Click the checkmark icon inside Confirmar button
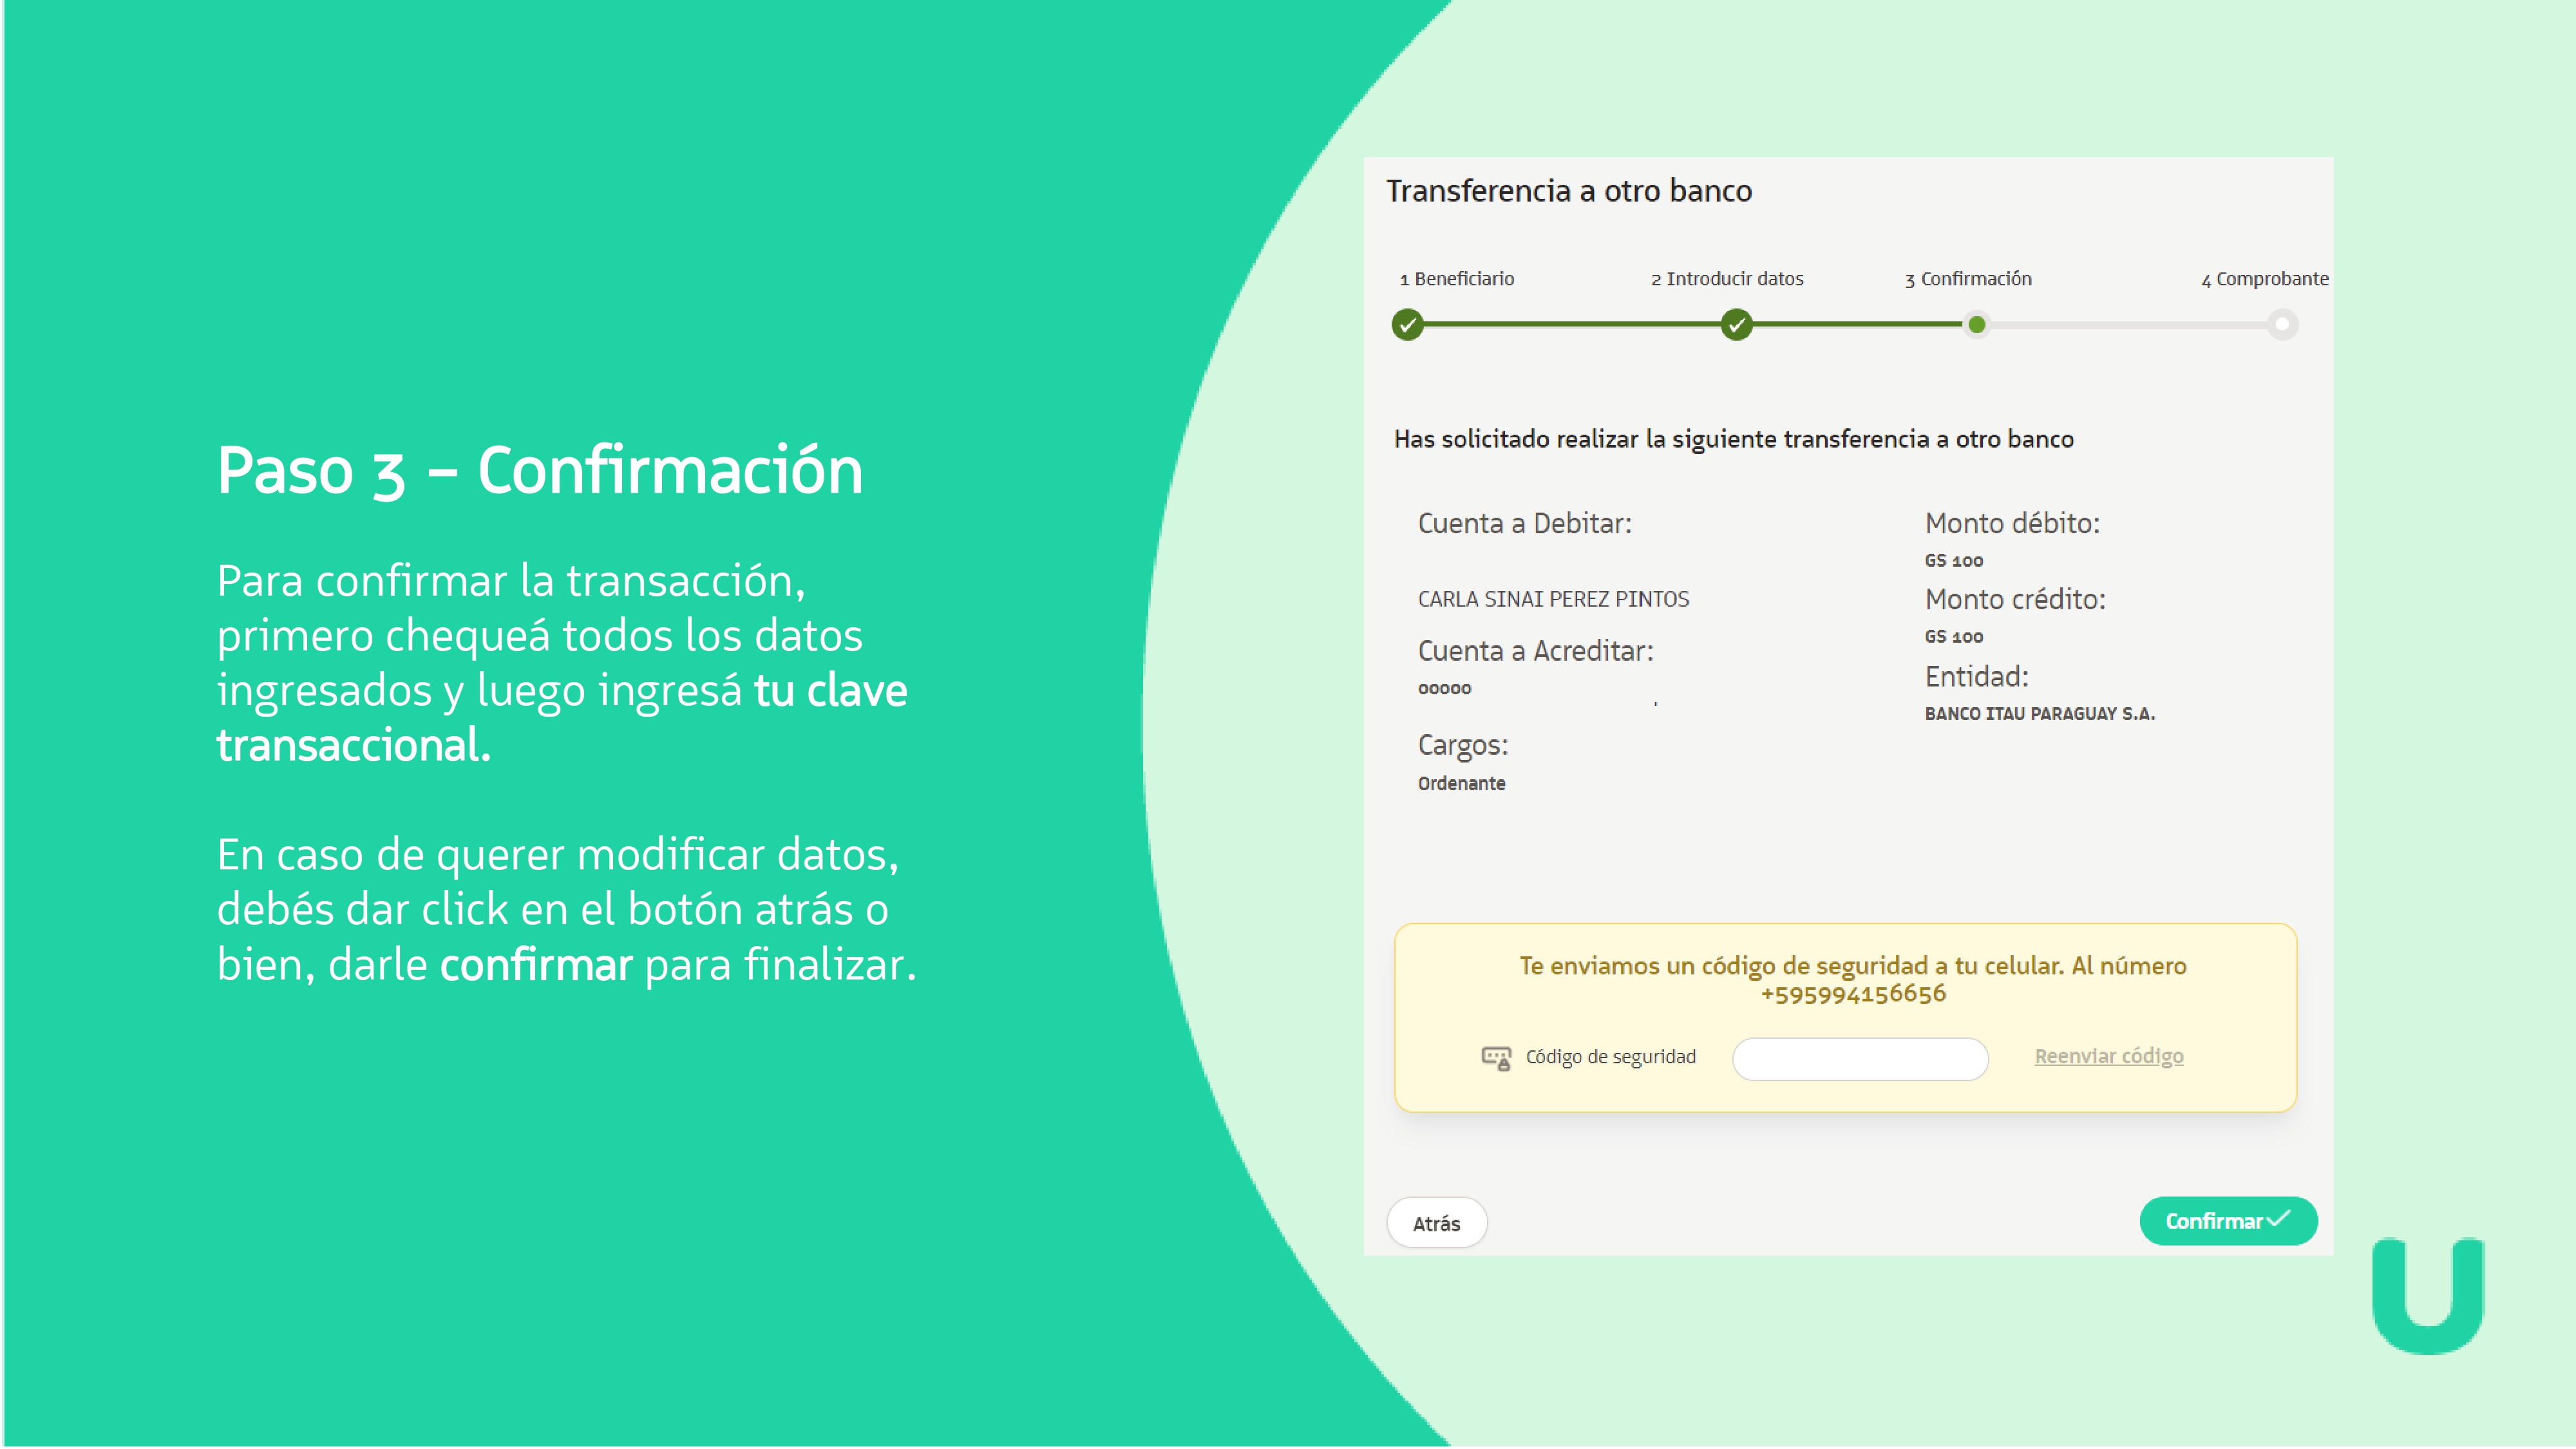This screenshot has height=1449, width=2576. (x=2279, y=1218)
